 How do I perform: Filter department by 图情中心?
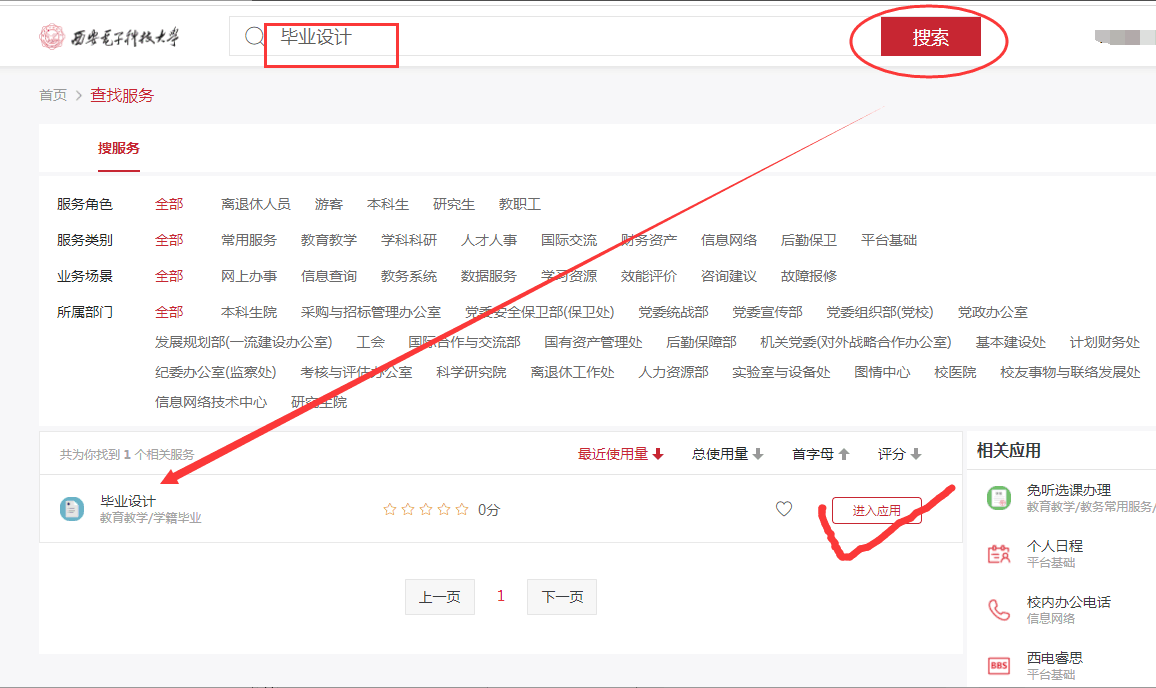(x=882, y=372)
